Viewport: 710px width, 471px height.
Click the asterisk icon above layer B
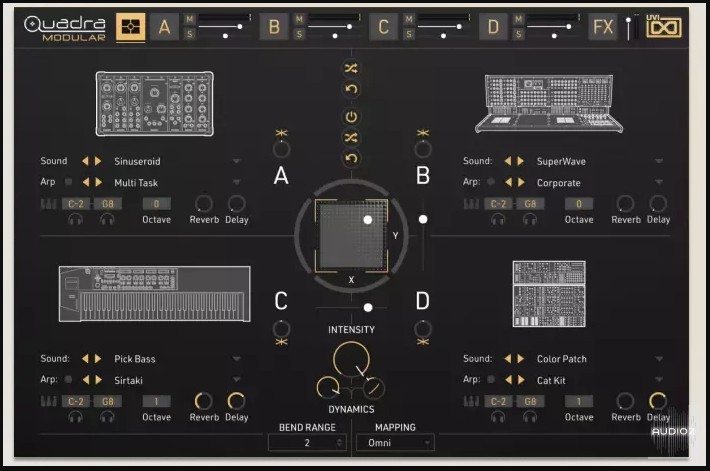pyautogui.click(x=423, y=133)
